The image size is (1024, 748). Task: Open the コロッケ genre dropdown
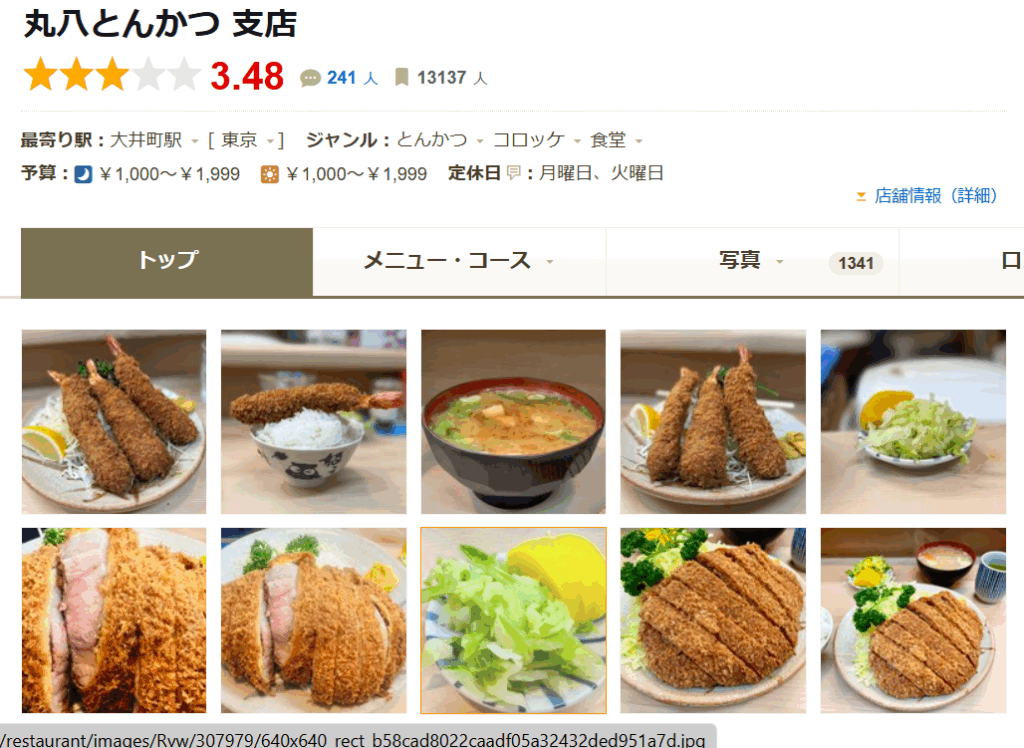(577, 141)
